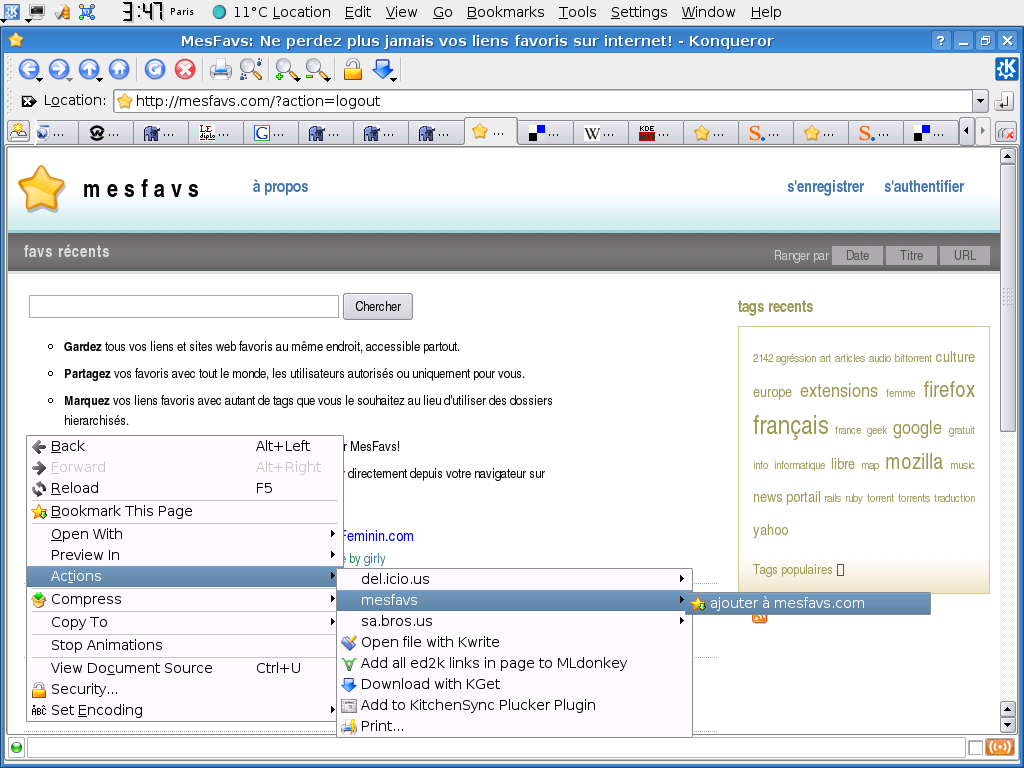The width and height of the screenshot is (1024, 768).
Task: Stop loading with the red X icon
Action: click(x=185, y=69)
